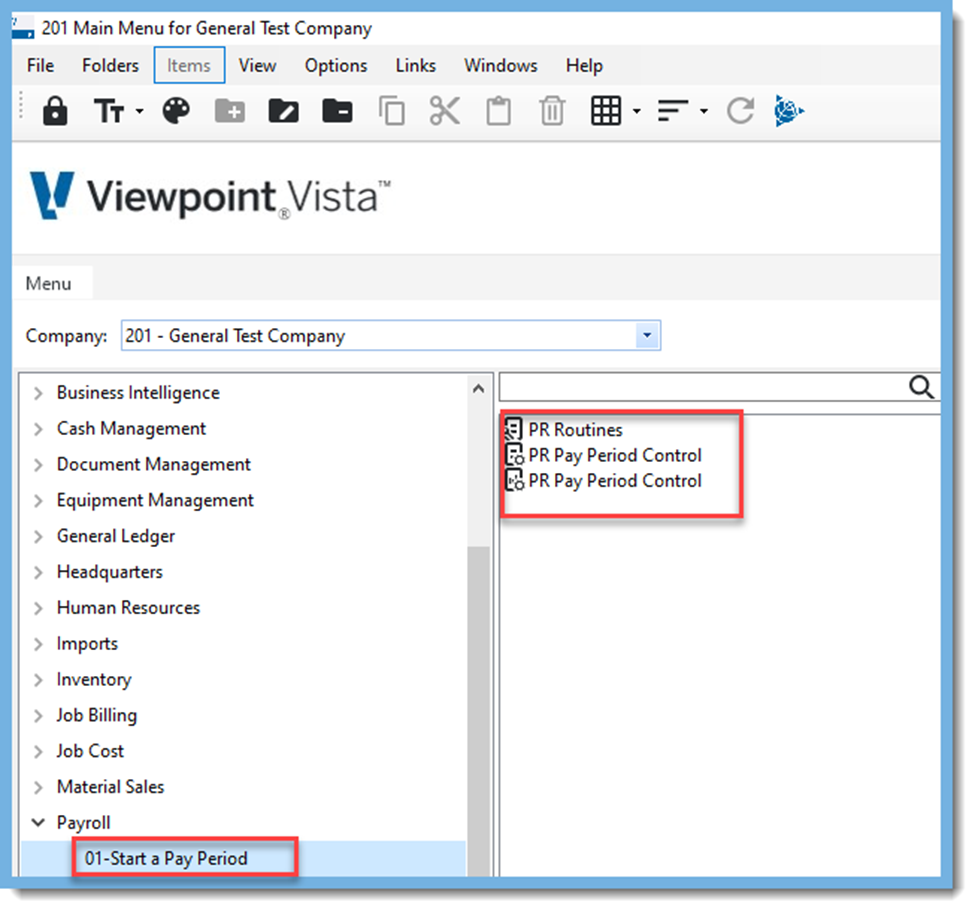Viewport: 975px width, 911px height.
Task: Expand the Document Management module
Action: (x=38, y=465)
